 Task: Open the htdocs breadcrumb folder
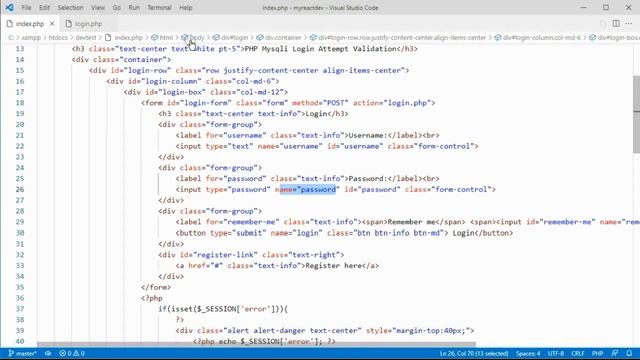(58, 38)
